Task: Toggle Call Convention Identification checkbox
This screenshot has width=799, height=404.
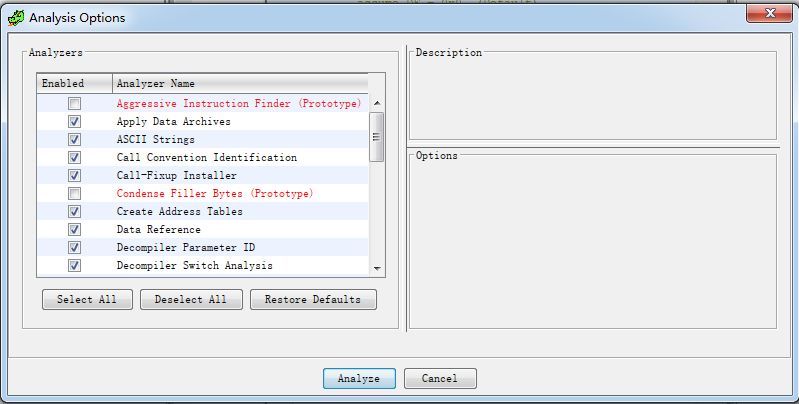Action: point(75,158)
